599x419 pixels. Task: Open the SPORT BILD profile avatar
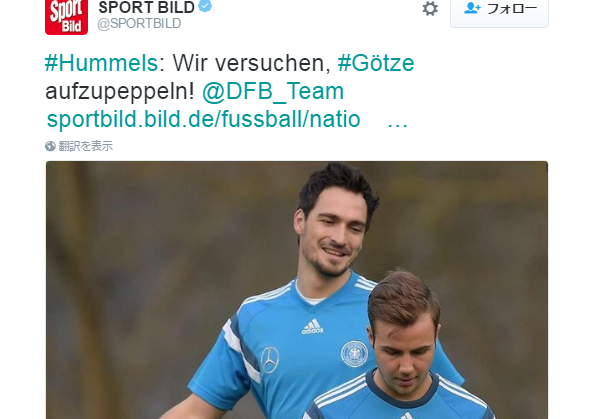(x=66, y=17)
